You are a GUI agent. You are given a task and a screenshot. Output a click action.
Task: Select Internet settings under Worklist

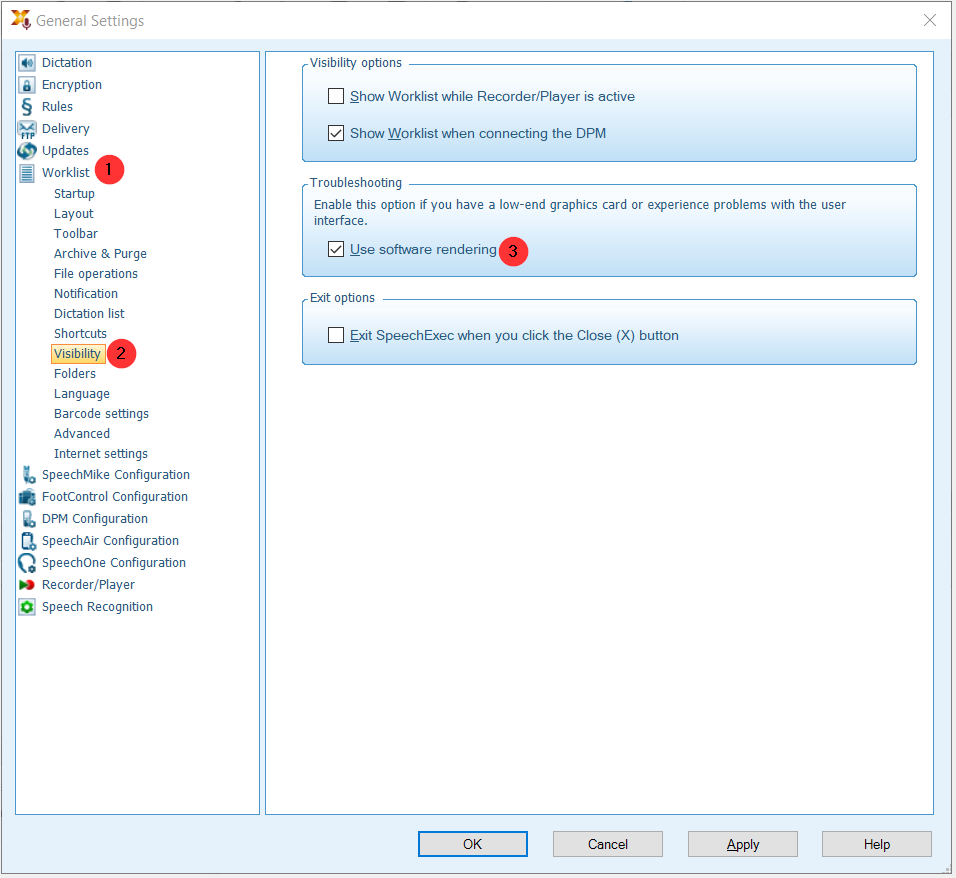click(x=101, y=454)
